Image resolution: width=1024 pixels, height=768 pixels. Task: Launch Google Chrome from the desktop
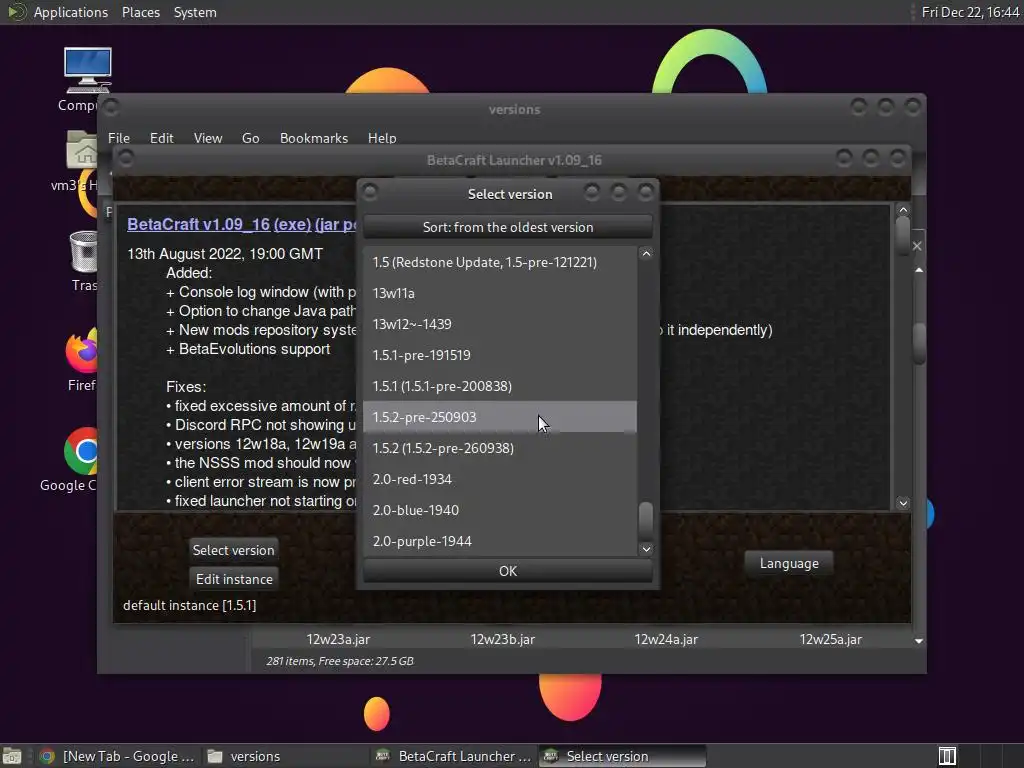tap(81, 451)
